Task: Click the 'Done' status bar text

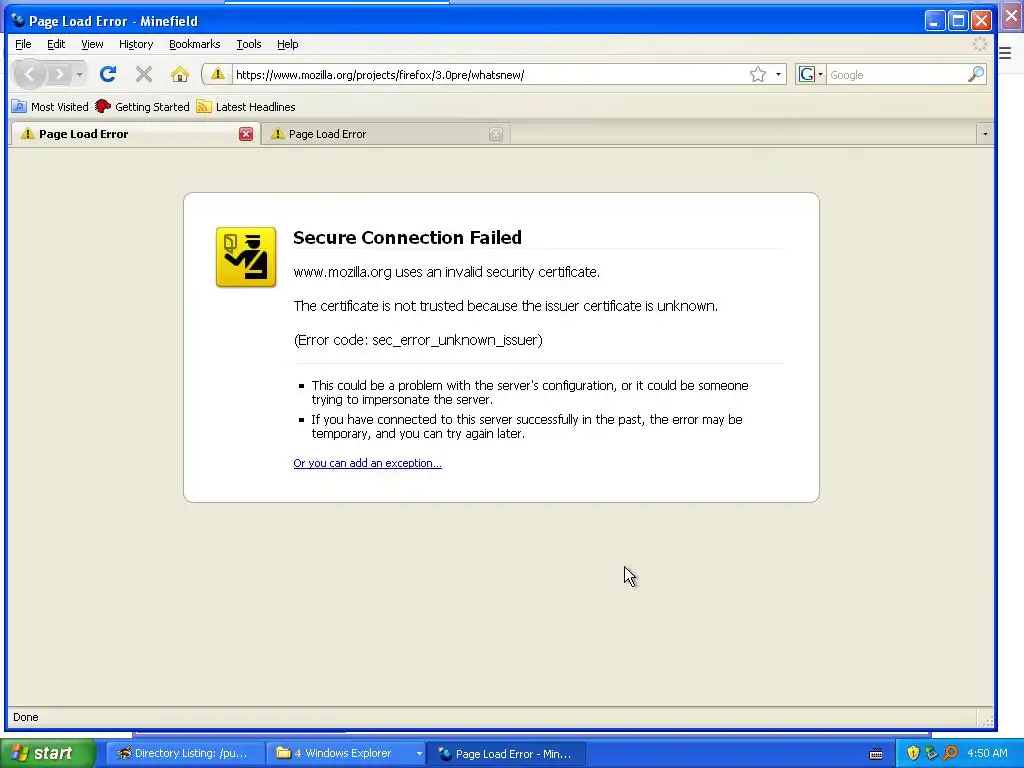Action: (x=25, y=717)
